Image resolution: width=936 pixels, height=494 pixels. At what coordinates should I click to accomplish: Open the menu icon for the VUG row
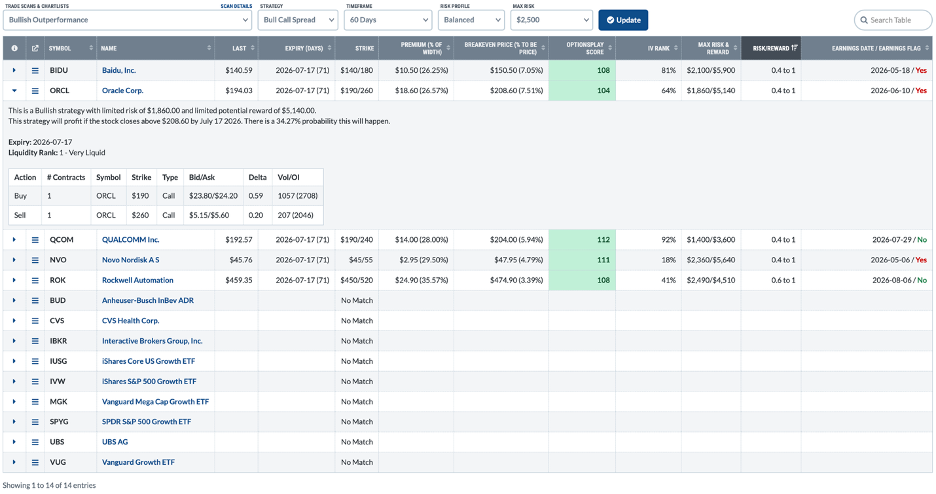click(35, 462)
